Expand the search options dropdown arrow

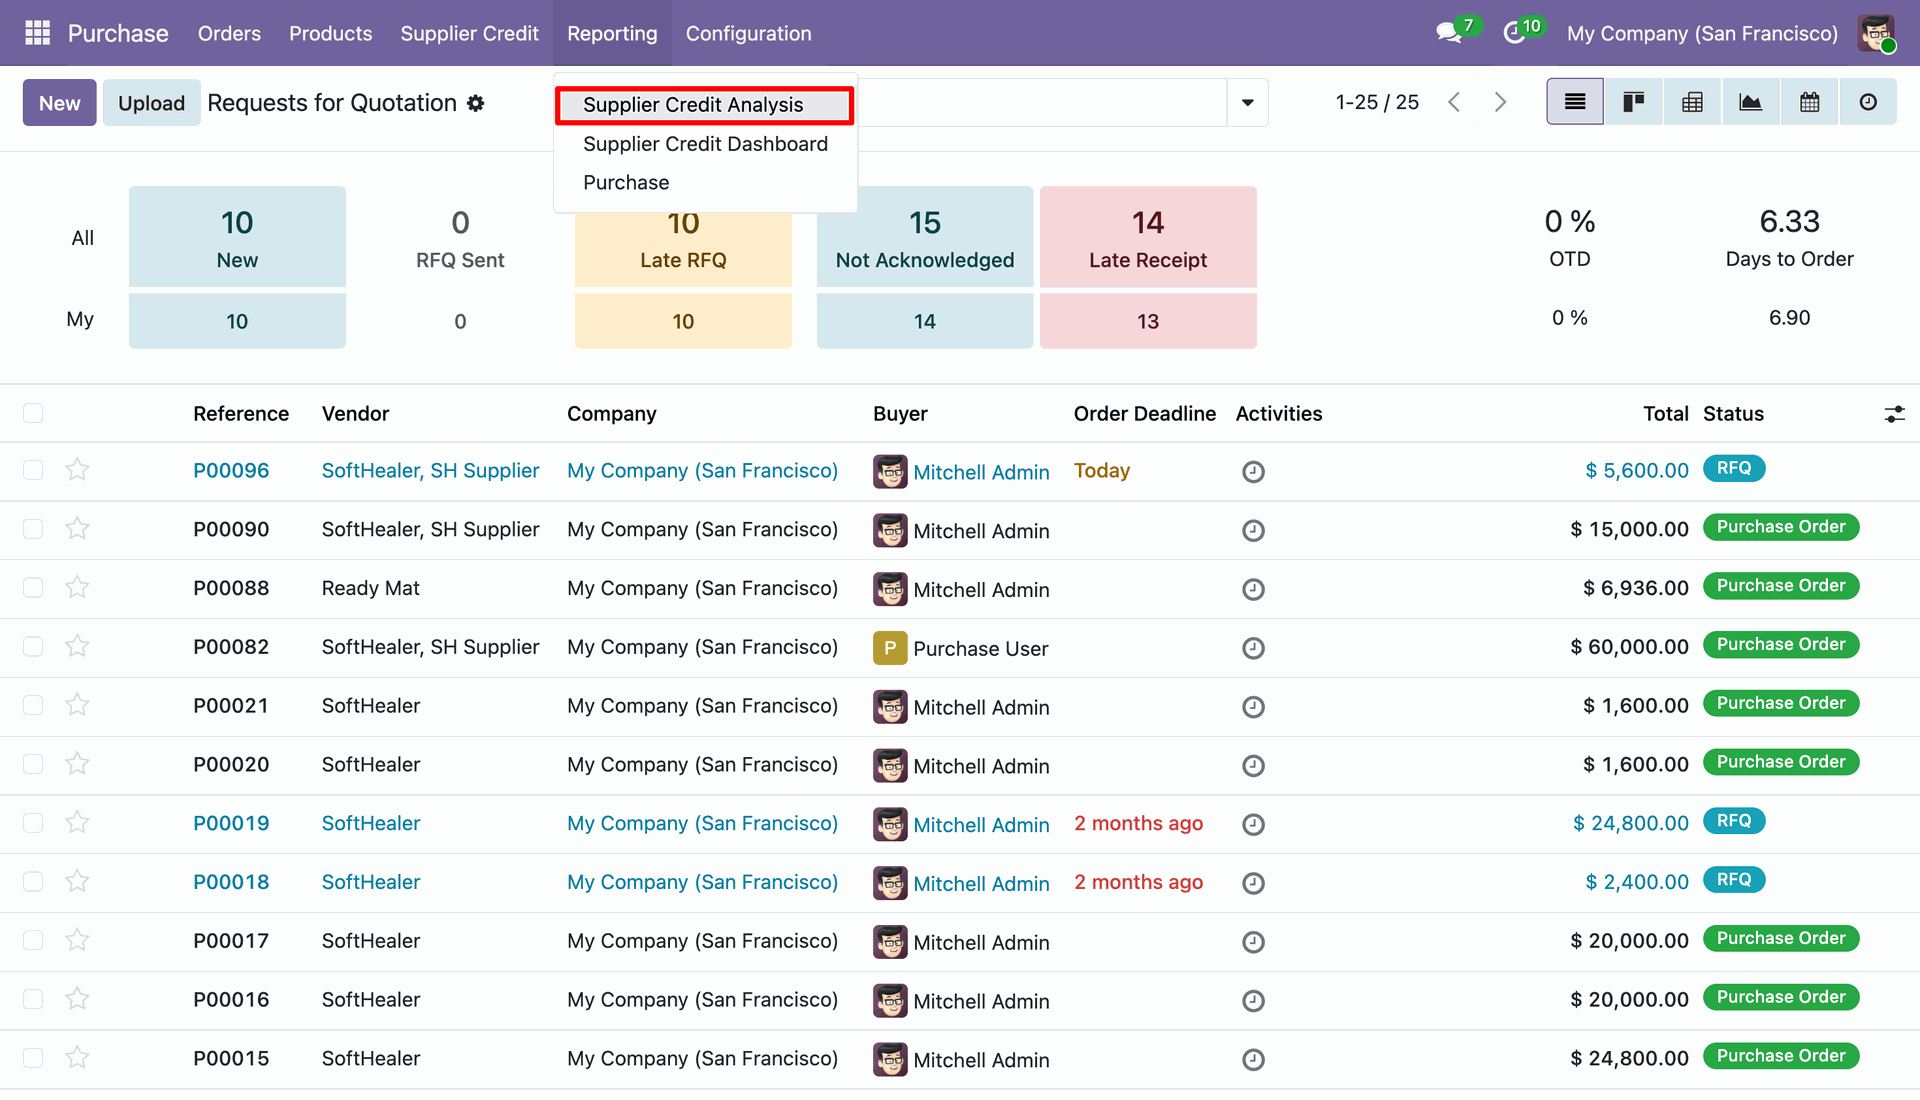pos(1247,102)
